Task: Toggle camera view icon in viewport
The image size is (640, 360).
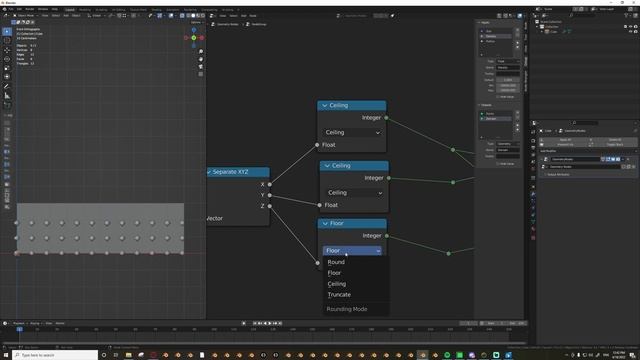Action: pyautogui.click(x=201, y=67)
